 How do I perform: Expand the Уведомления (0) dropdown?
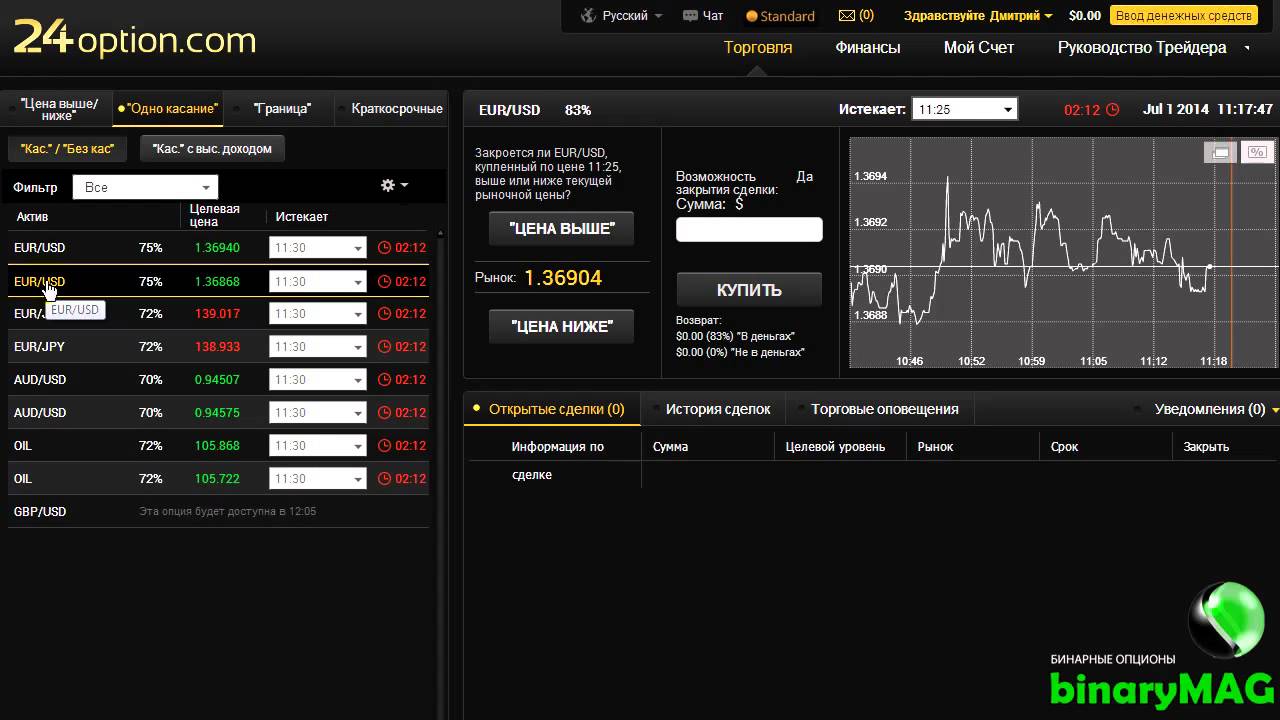pyautogui.click(x=1216, y=409)
